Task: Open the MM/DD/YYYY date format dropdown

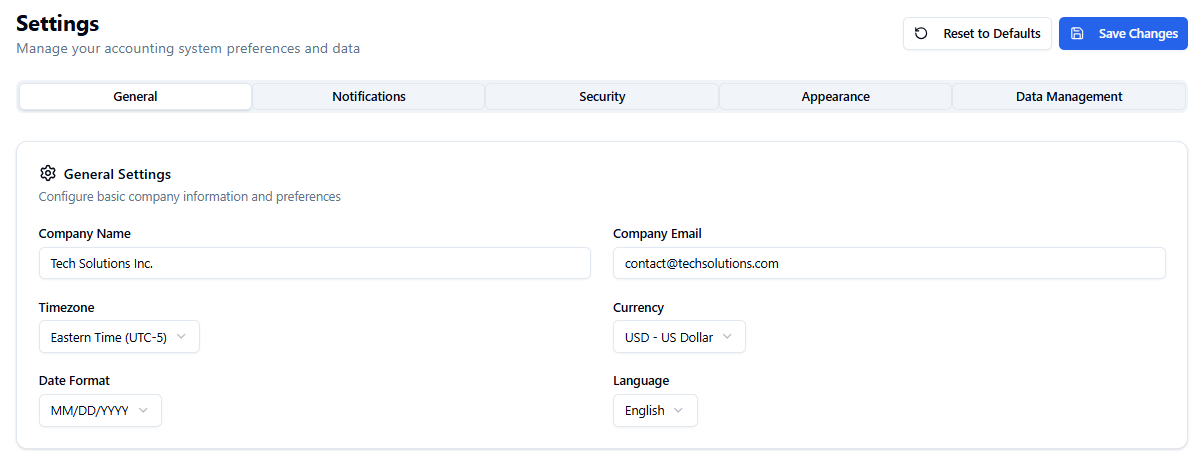Action: pos(100,410)
